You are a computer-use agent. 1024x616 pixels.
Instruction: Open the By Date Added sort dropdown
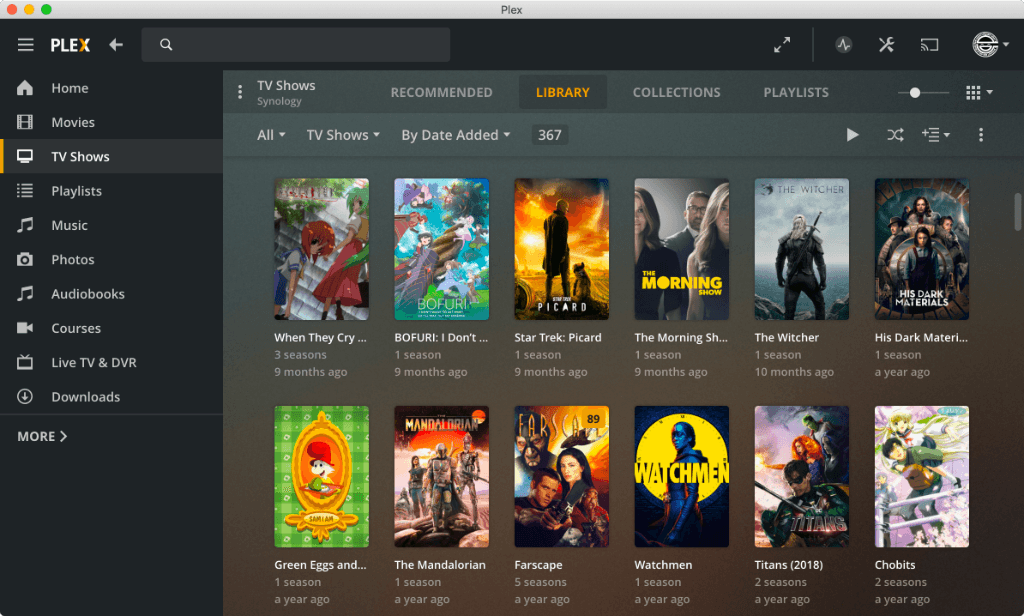point(455,135)
